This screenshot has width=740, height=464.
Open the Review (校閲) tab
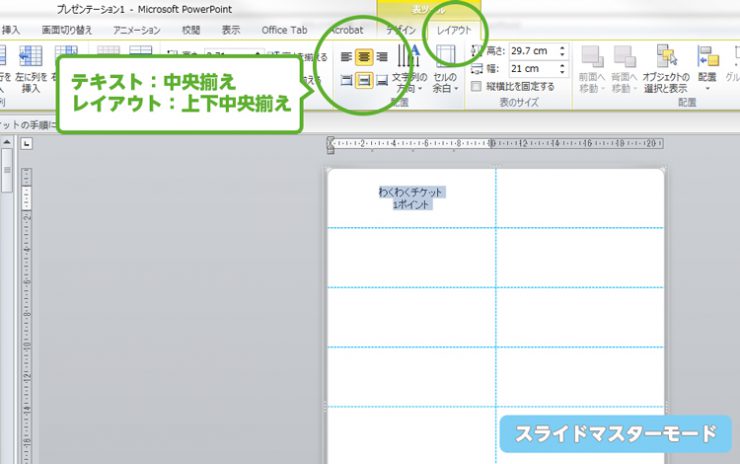pos(191,30)
